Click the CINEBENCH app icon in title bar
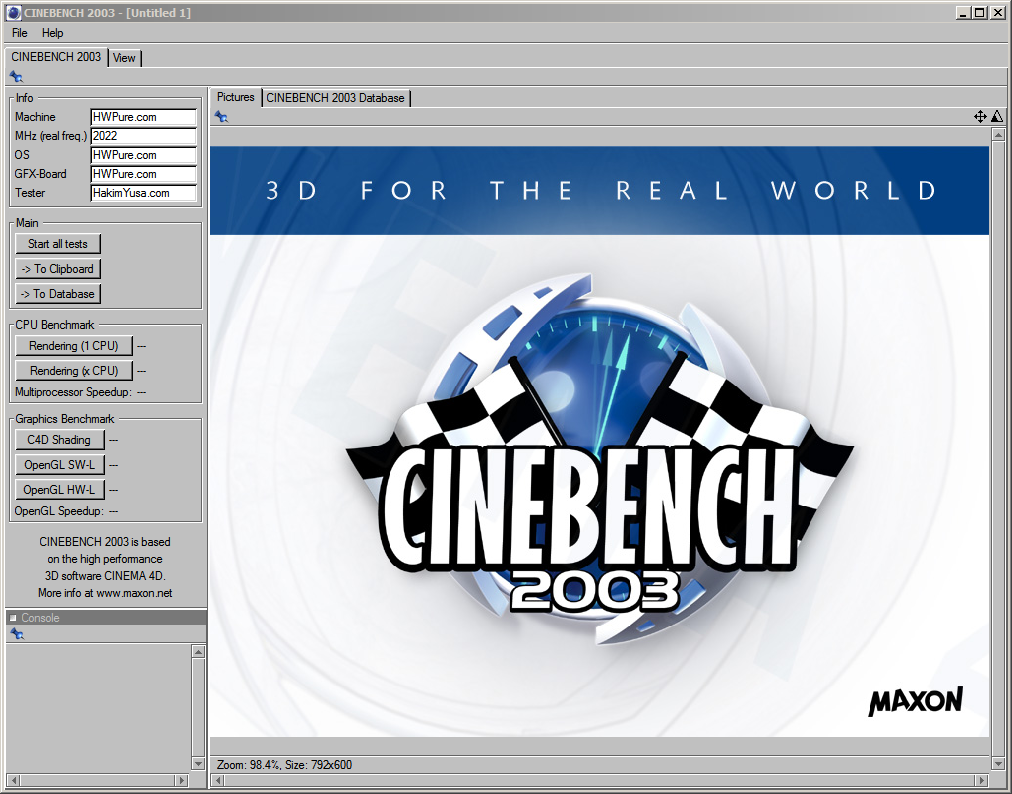 pyautogui.click(x=13, y=12)
